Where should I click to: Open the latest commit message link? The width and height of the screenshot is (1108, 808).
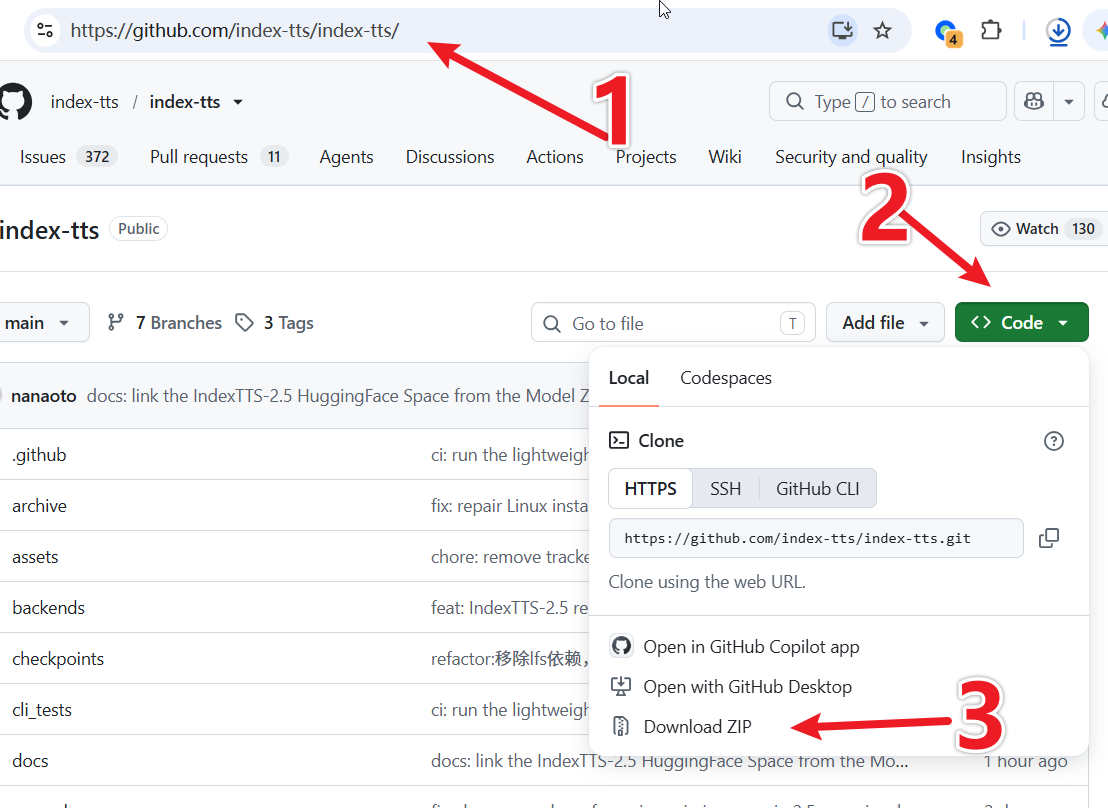[337, 396]
